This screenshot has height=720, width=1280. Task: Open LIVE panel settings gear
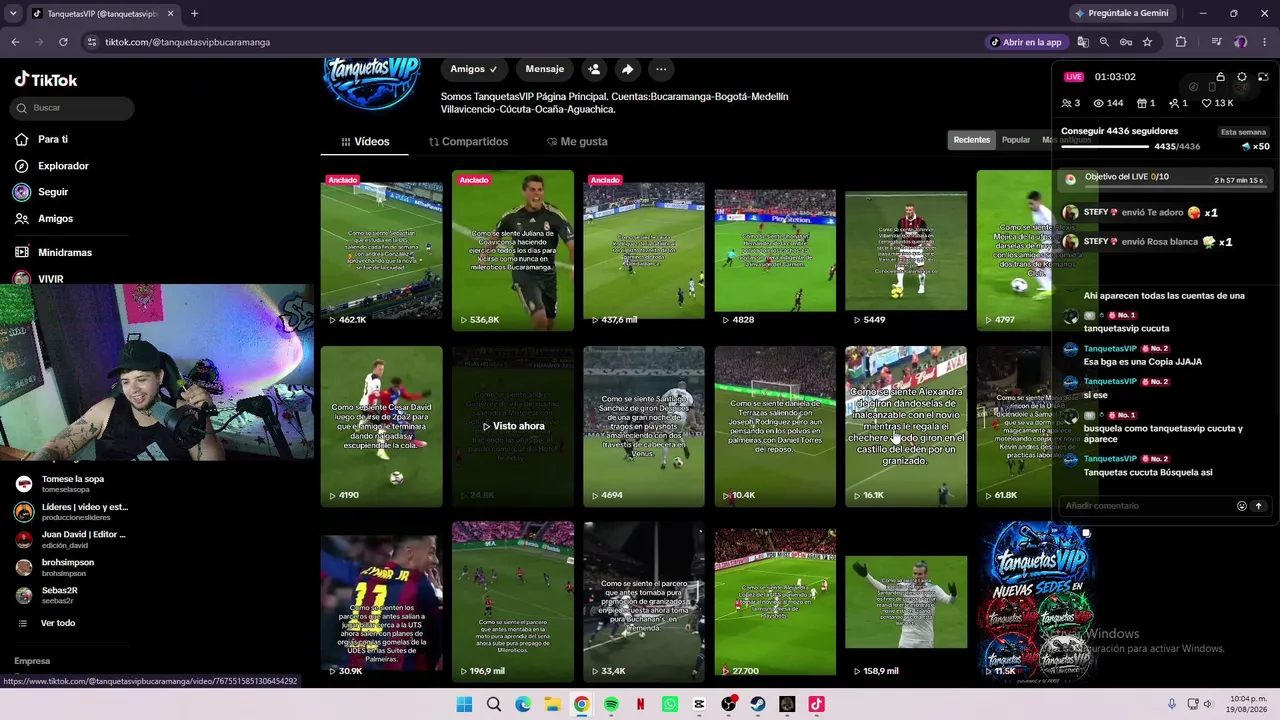(x=1242, y=77)
